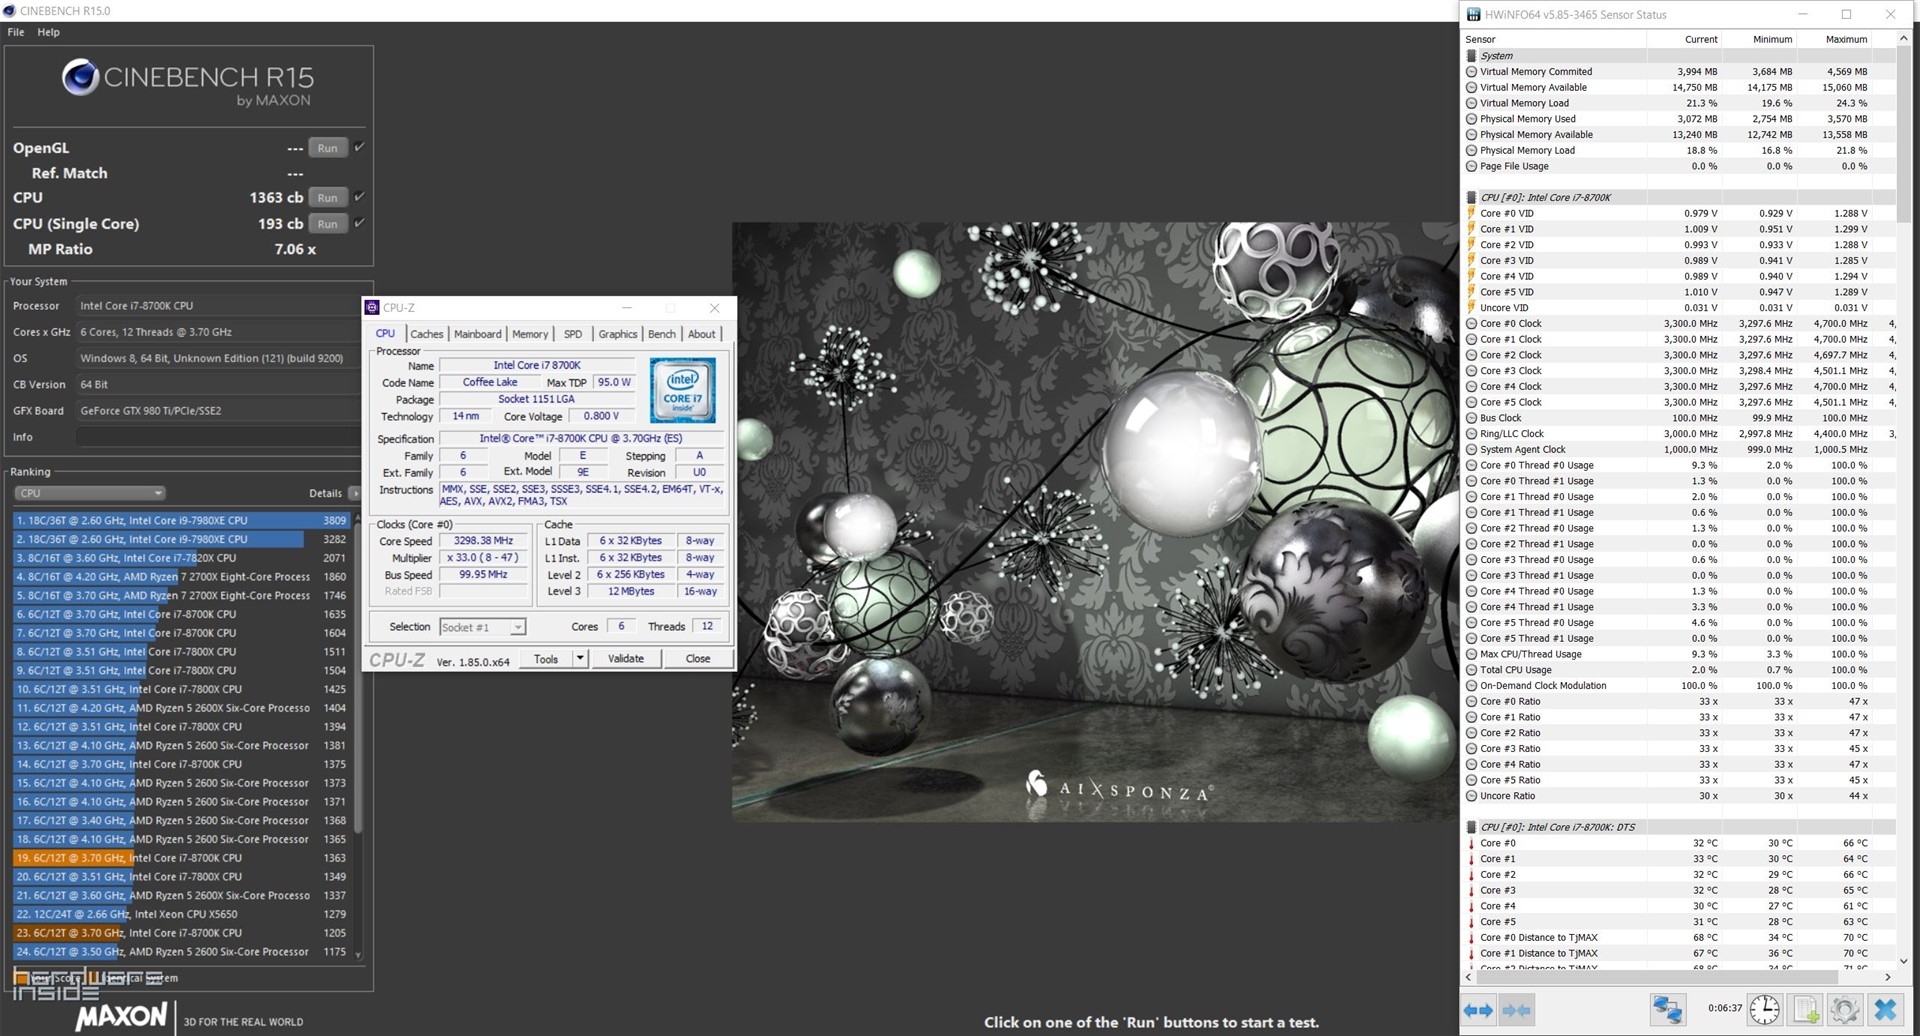The width and height of the screenshot is (1920, 1036).
Task: Start HWiNFO logging with the sheet-plus icon
Action: [x=1806, y=1010]
